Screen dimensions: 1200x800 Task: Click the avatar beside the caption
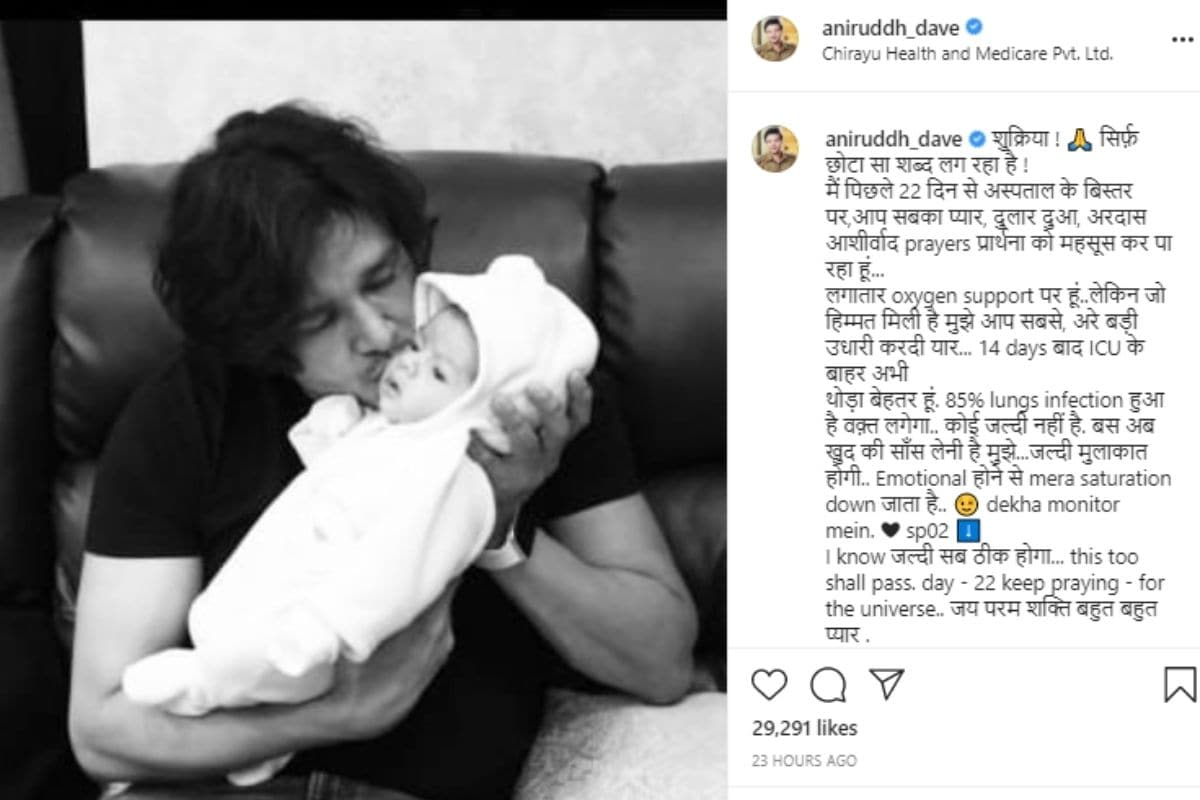(775, 149)
